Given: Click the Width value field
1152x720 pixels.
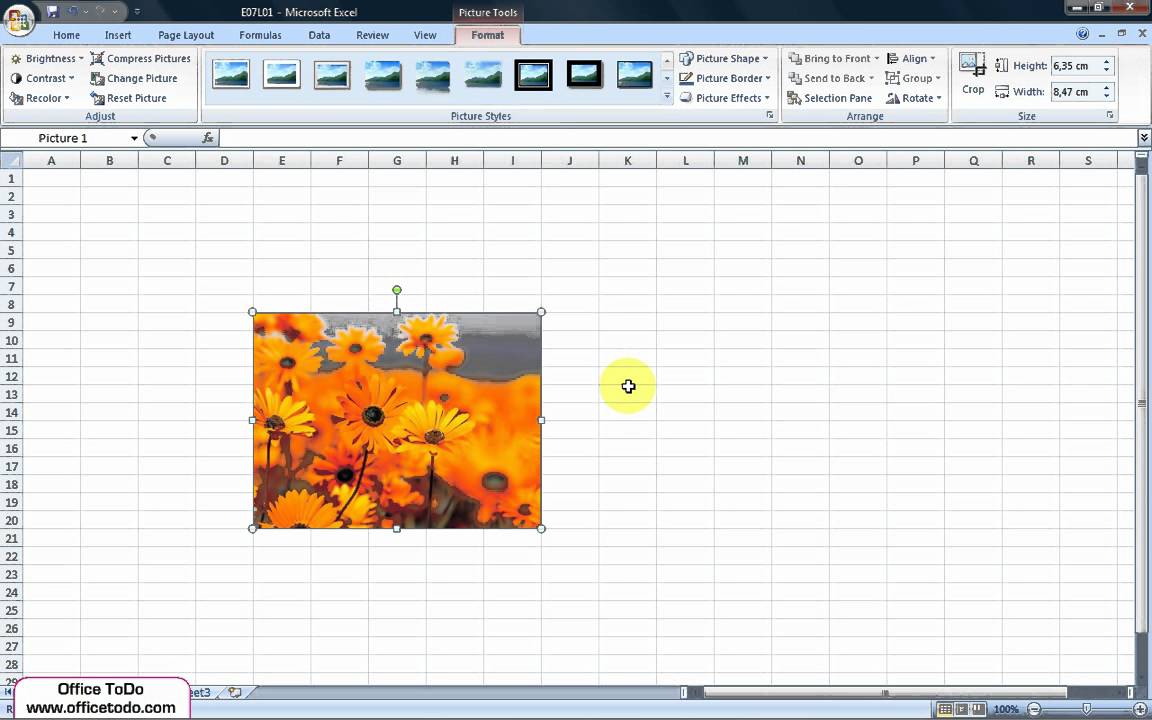Looking at the screenshot, I should coord(1075,92).
